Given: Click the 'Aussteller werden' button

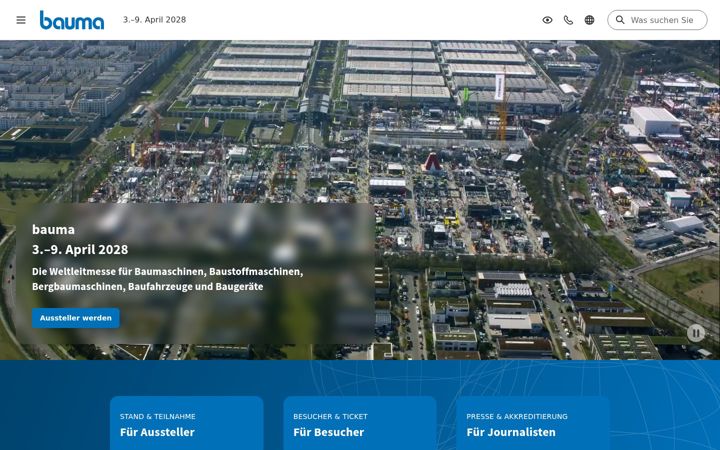Looking at the screenshot, I should pos(76,318).
